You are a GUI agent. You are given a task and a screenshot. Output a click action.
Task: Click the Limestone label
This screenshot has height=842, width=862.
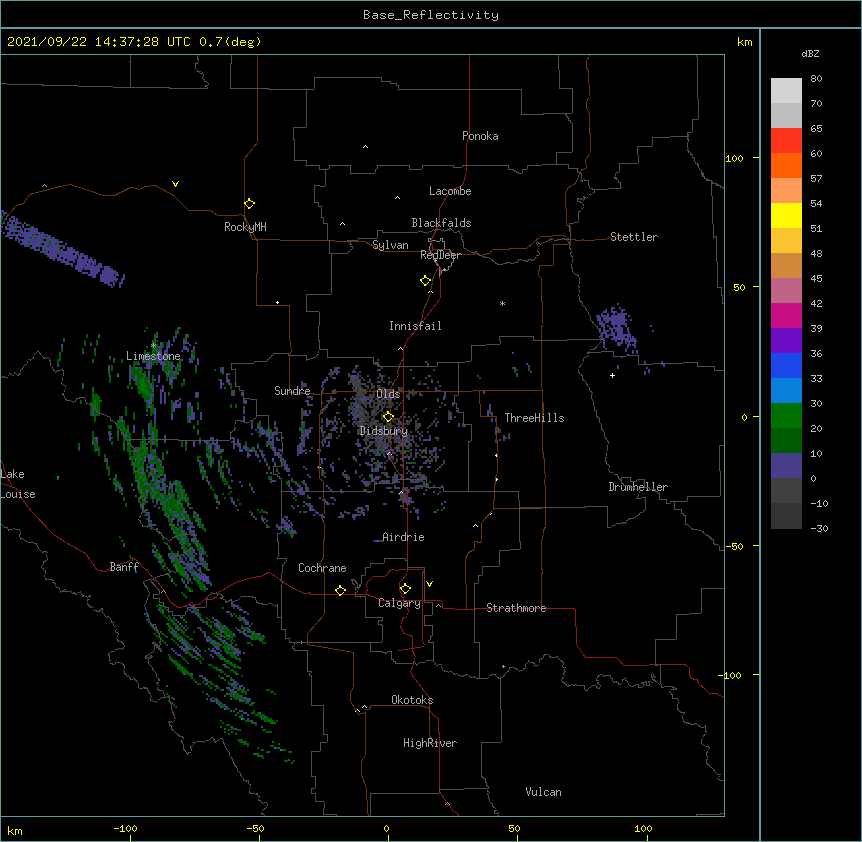153,356
